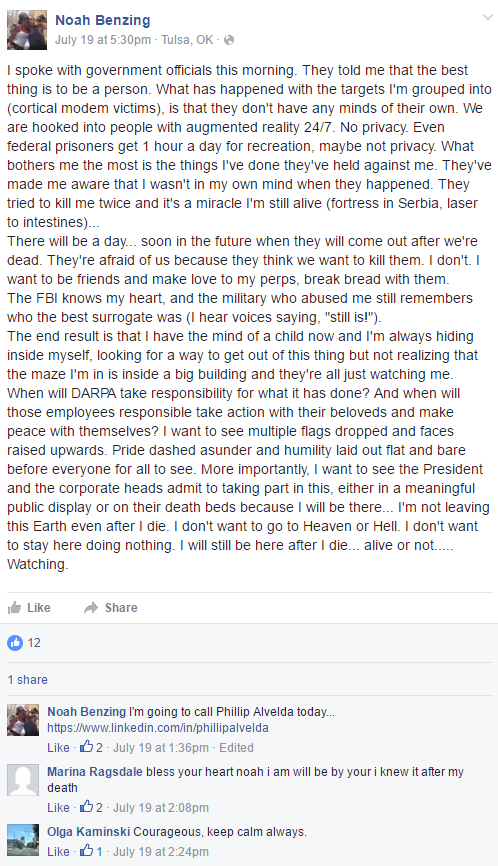Click thumbs-up count on Olga Kaminski's comment
498x866 pixels.
pos(91,851)
